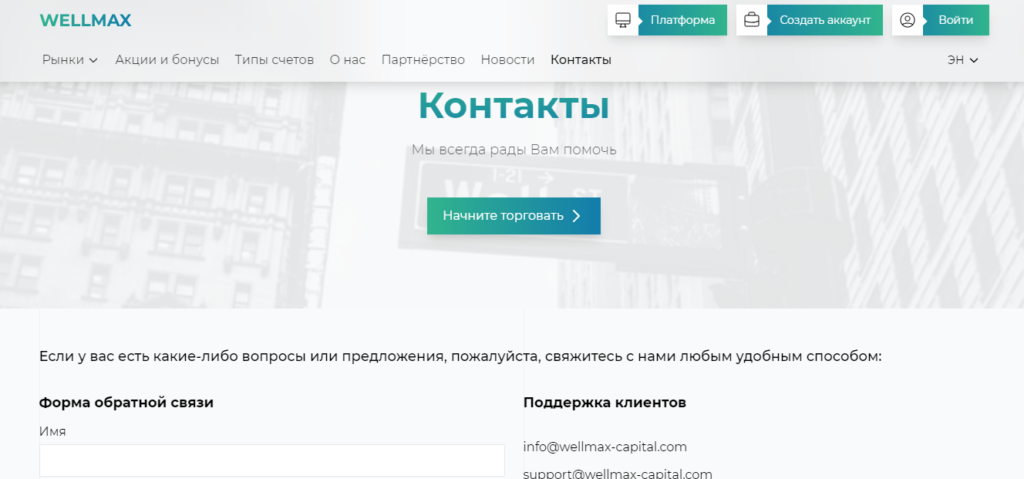1024x479 pixels.
Task: Click the briefcase icon beside Создать аккаунт
Action: [x=752, y=20]
